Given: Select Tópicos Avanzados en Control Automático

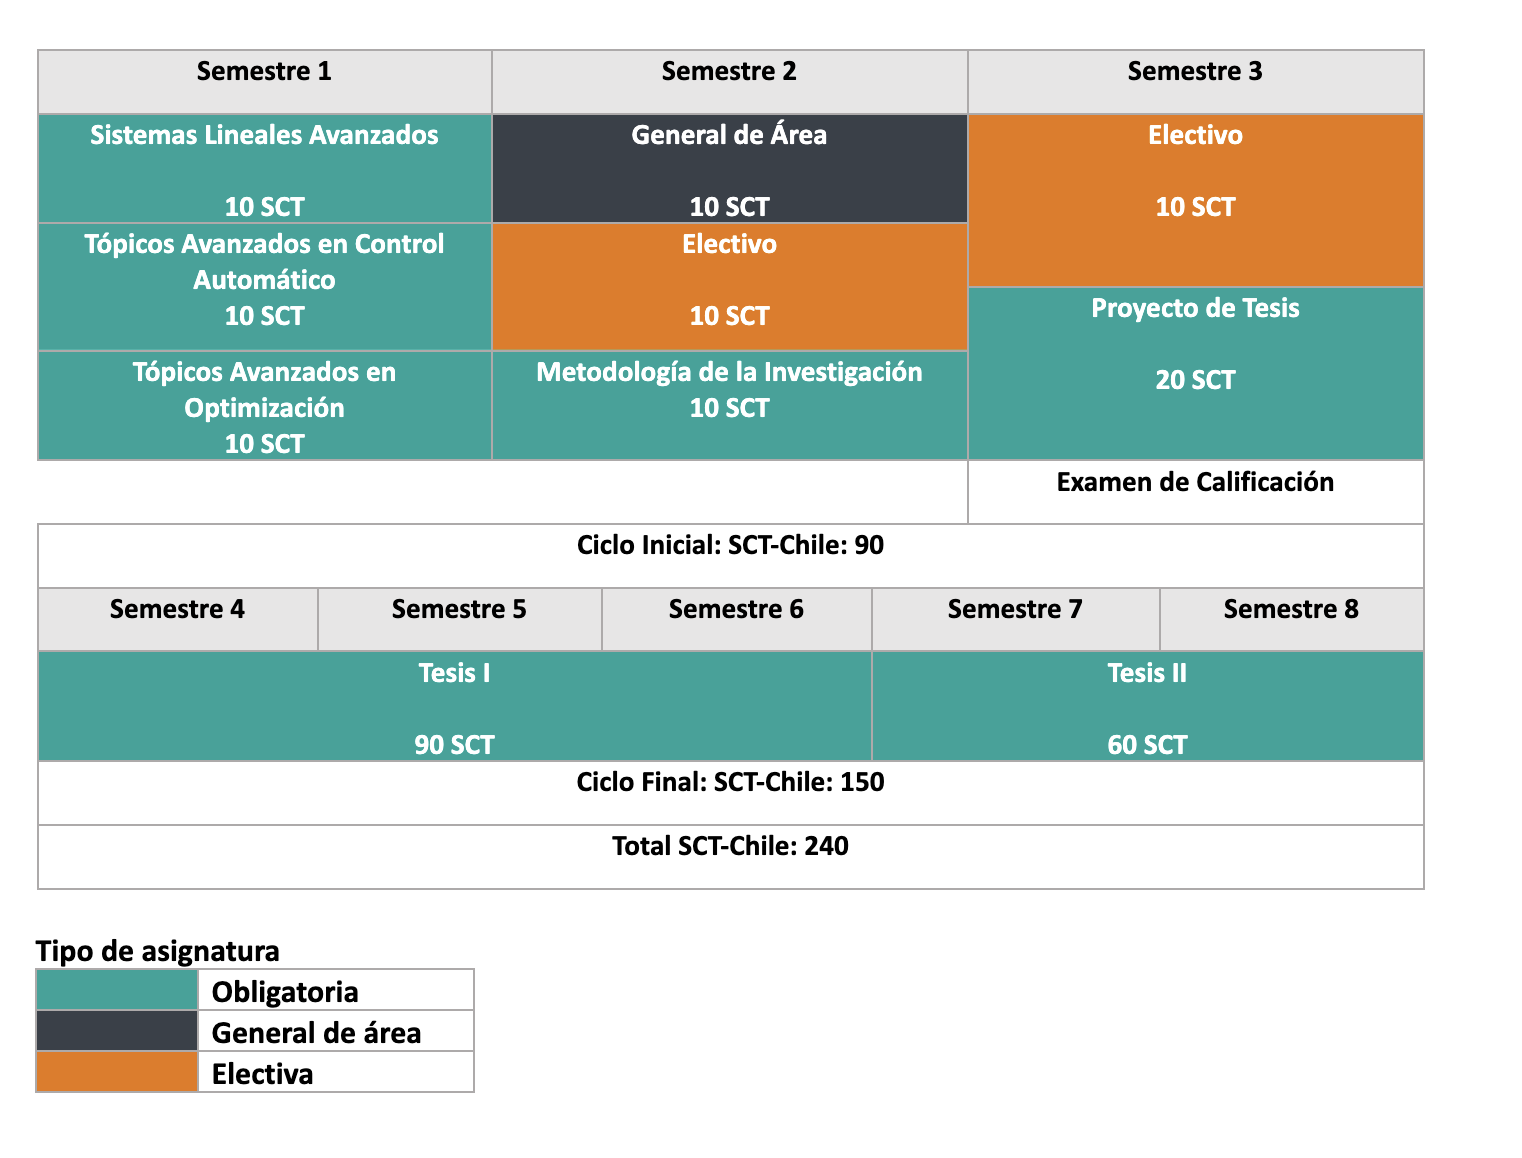Looking at the screenshot, I should [264, 285].
